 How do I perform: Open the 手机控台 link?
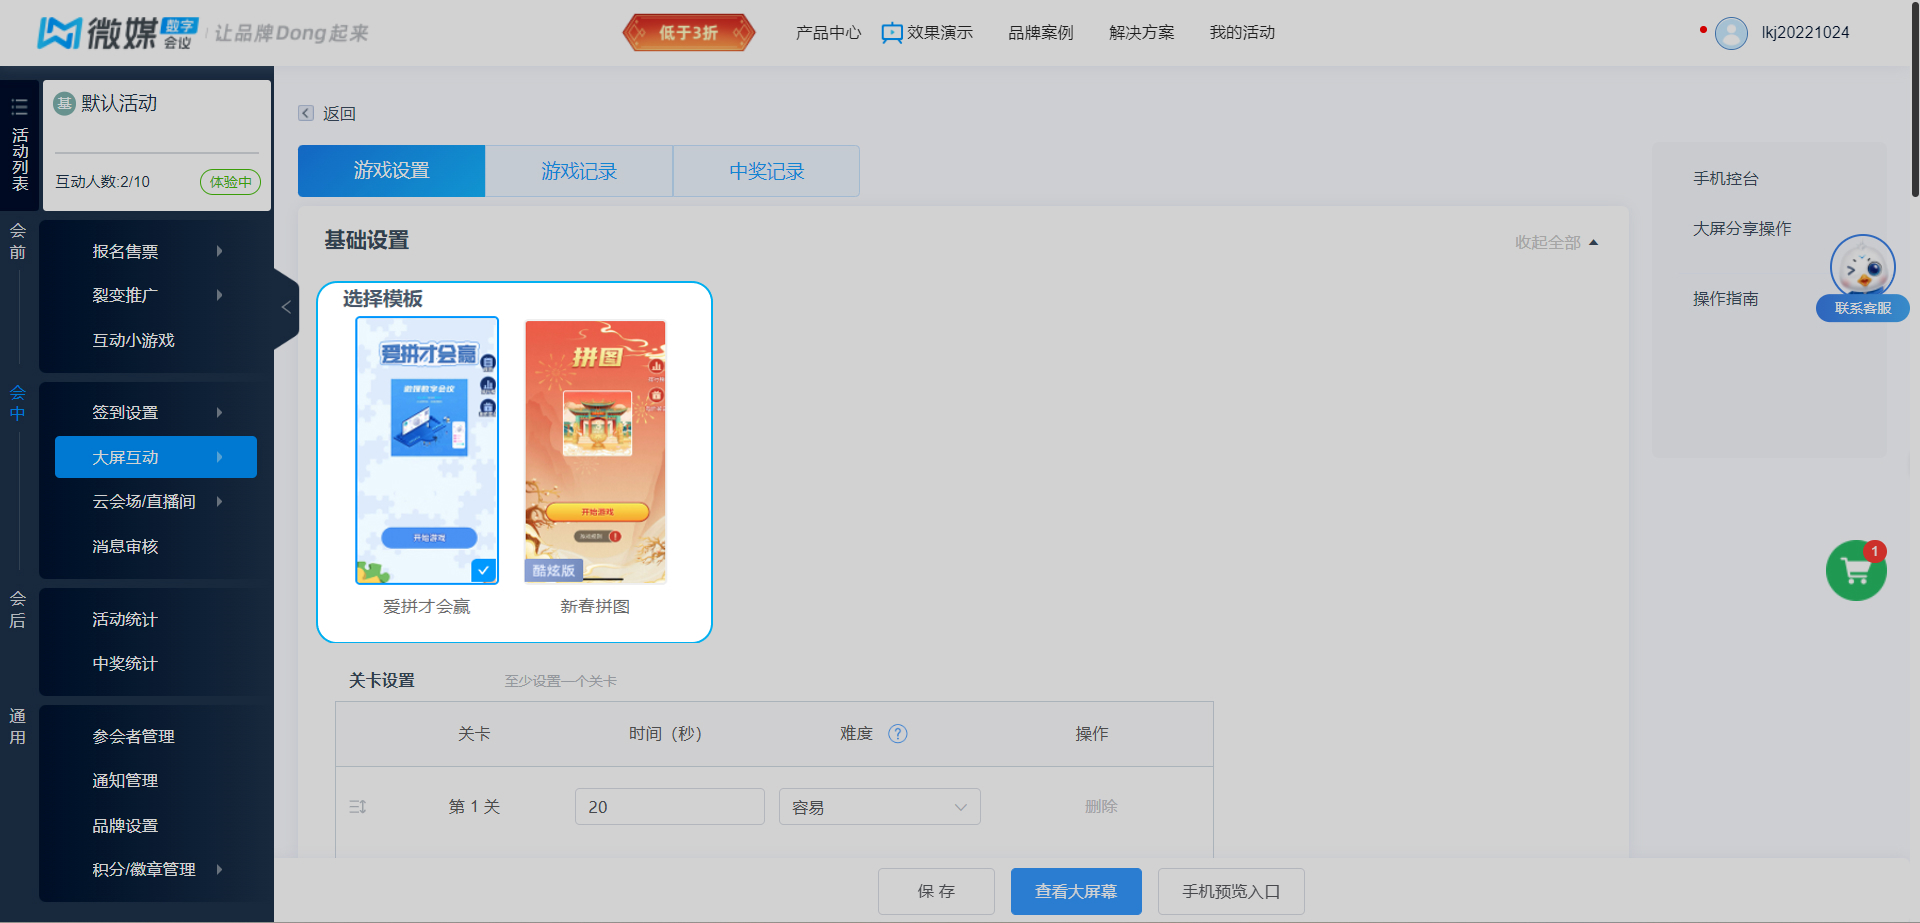(x=1725, y=179)
